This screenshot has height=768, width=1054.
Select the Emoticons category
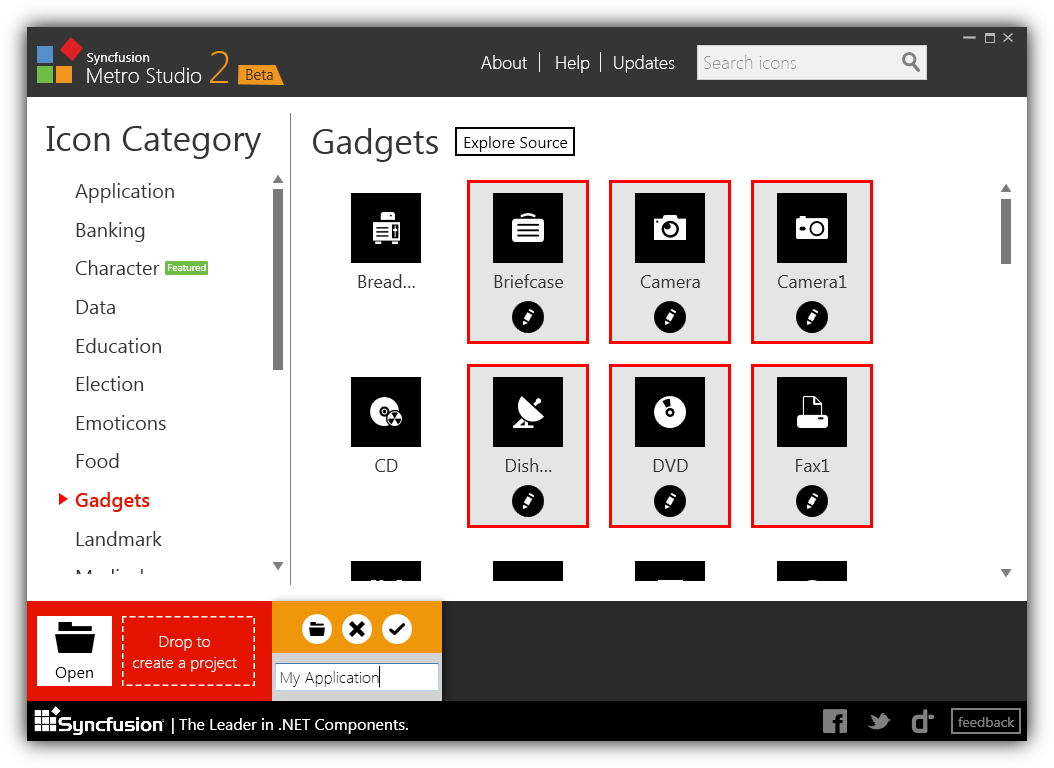coord(120,423)
